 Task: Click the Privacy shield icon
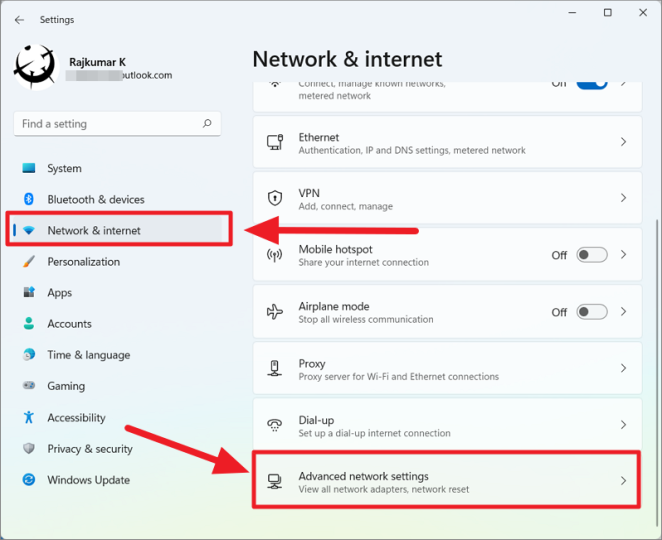29,448
